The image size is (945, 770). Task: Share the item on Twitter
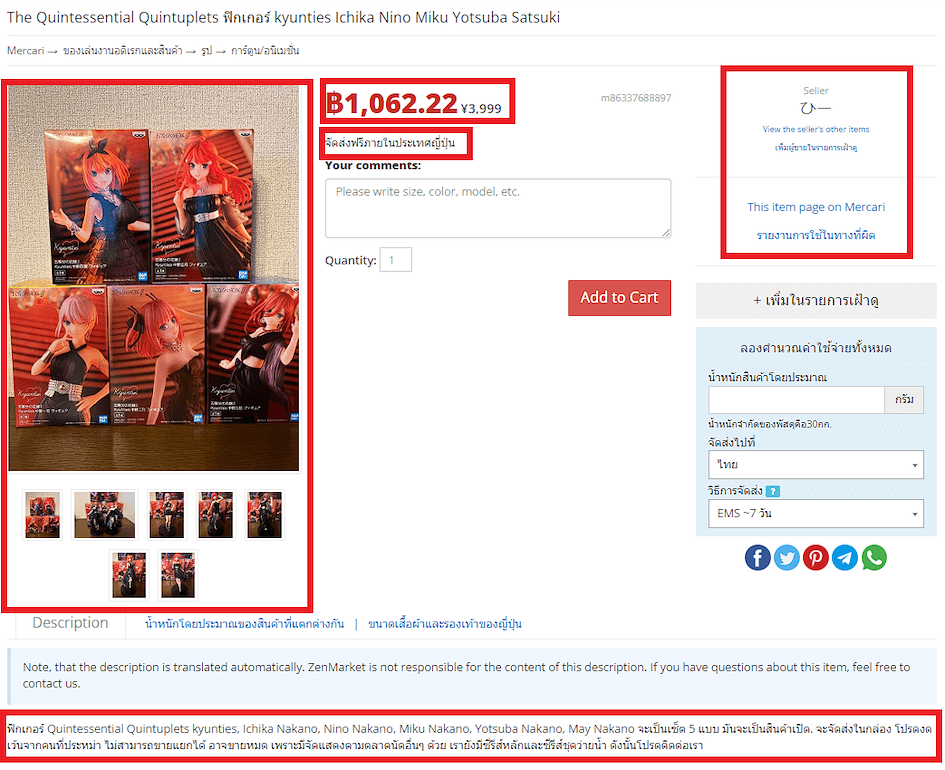[x=786, y=557]
